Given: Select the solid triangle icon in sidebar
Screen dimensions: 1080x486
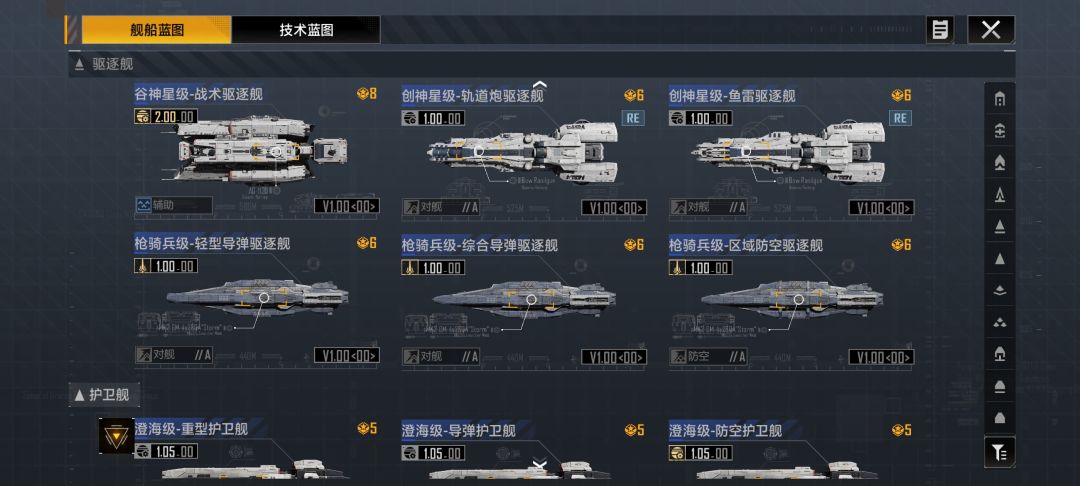Looking at the screenshot, I should (x=999, y=259).
